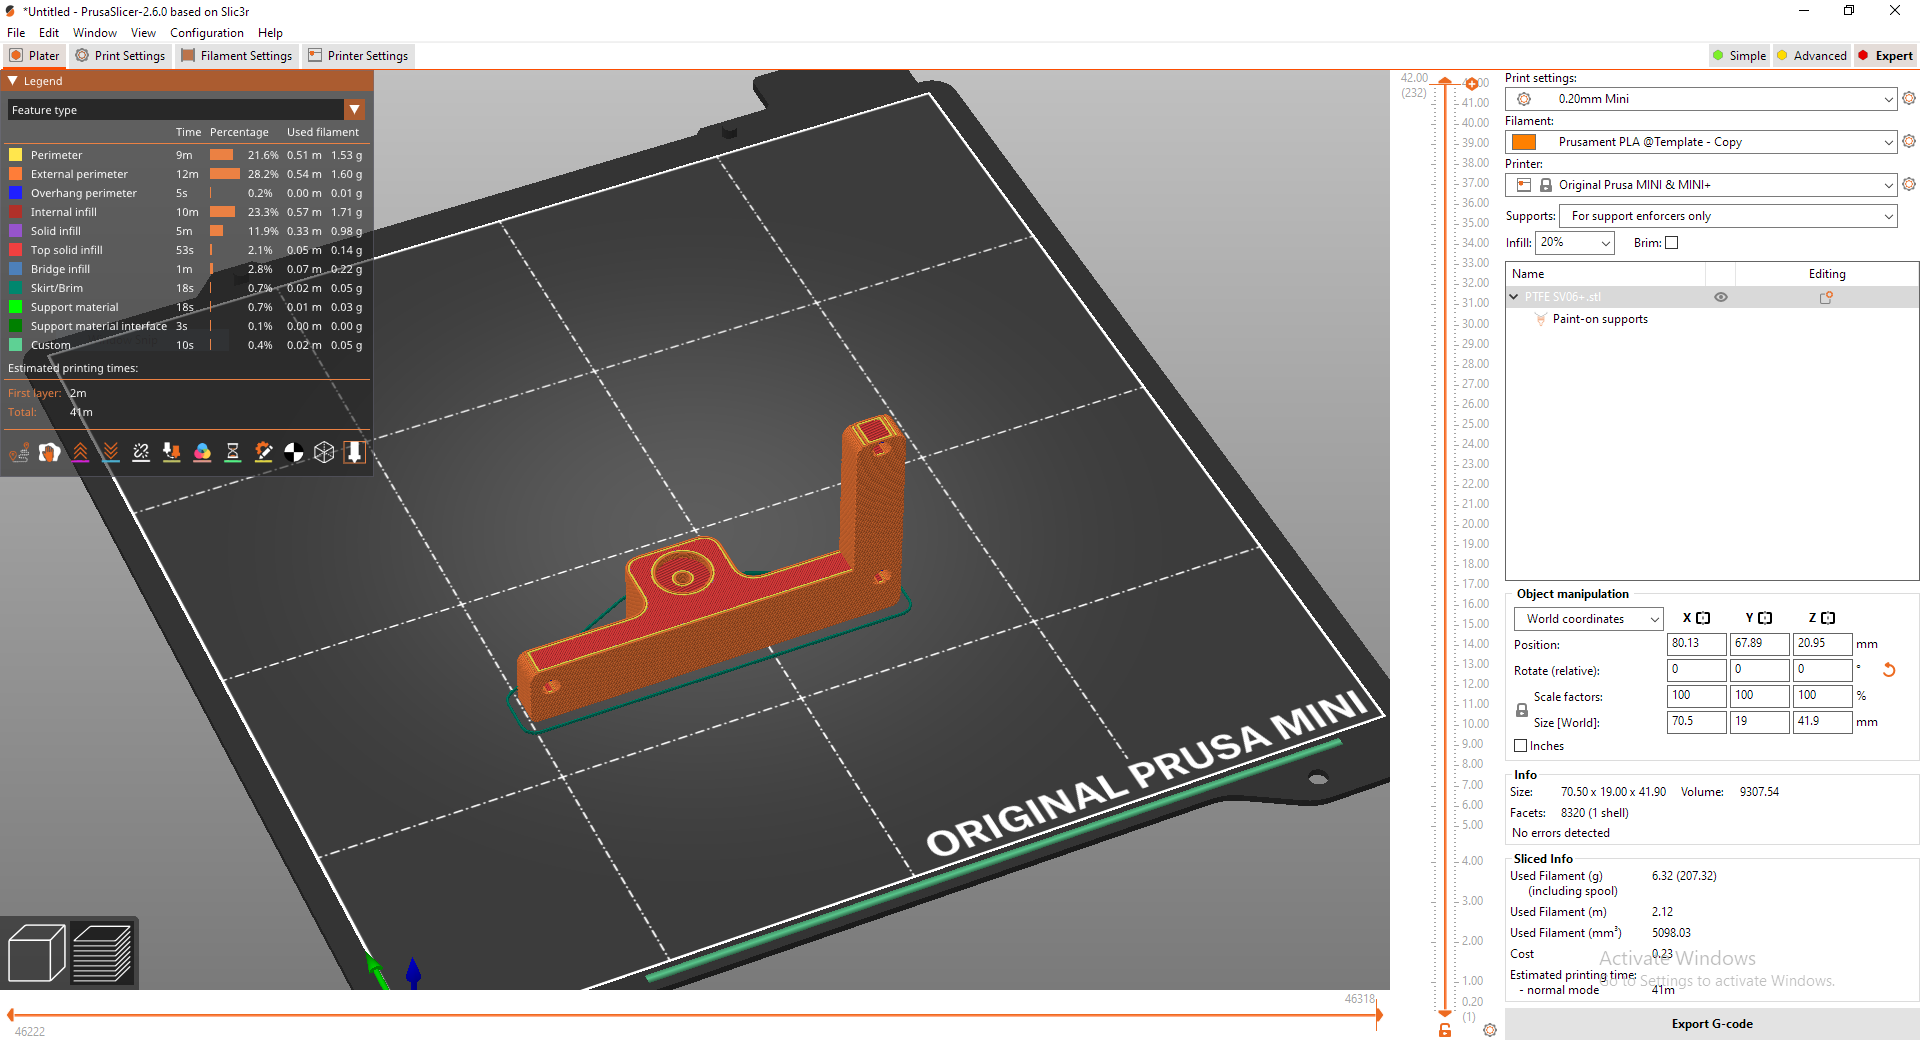Screen dimensions: 1920x1040
Task: Toggle tool changes icon in legend toolbar
Action: 172,453
